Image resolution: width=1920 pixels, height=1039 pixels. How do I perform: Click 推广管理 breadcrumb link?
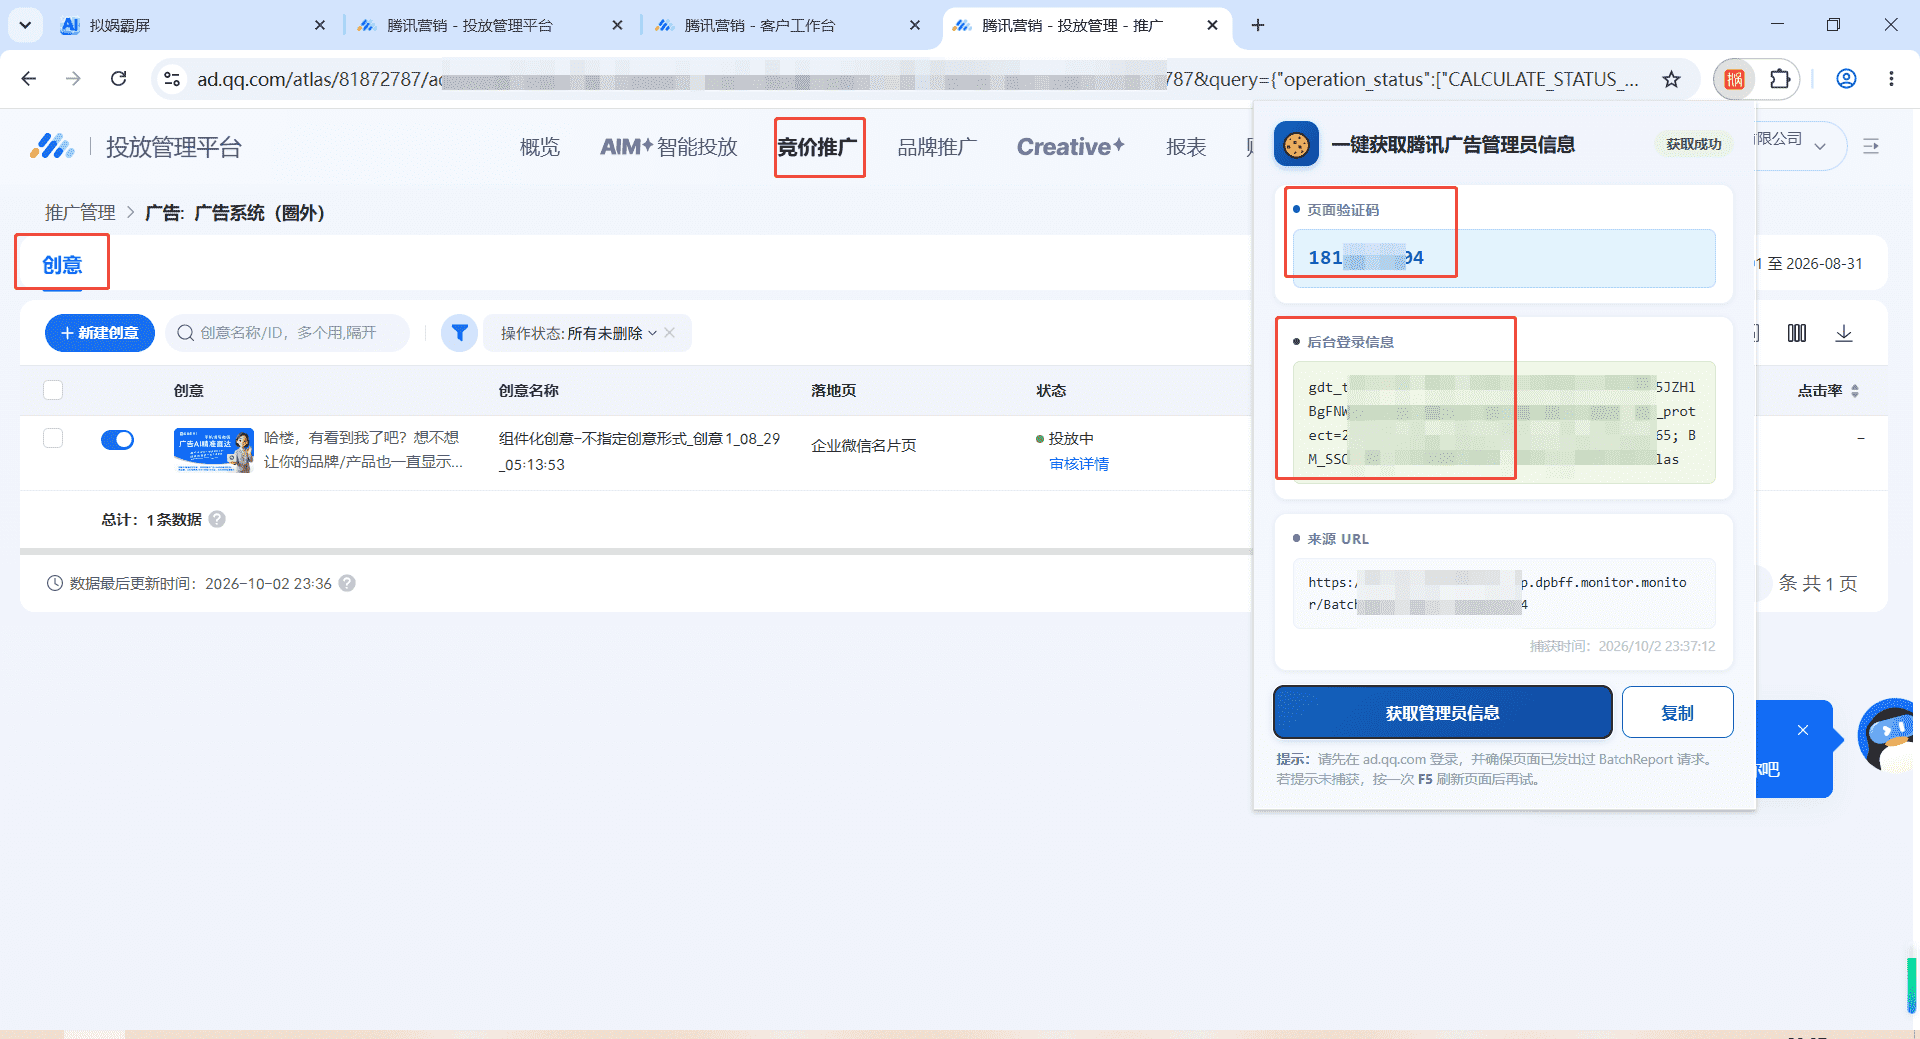[x=80, y=213]
